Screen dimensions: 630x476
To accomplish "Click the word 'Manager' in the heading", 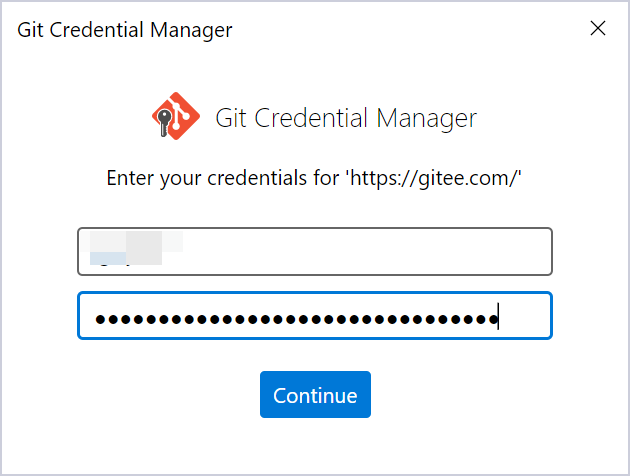I will click(425, 118).
